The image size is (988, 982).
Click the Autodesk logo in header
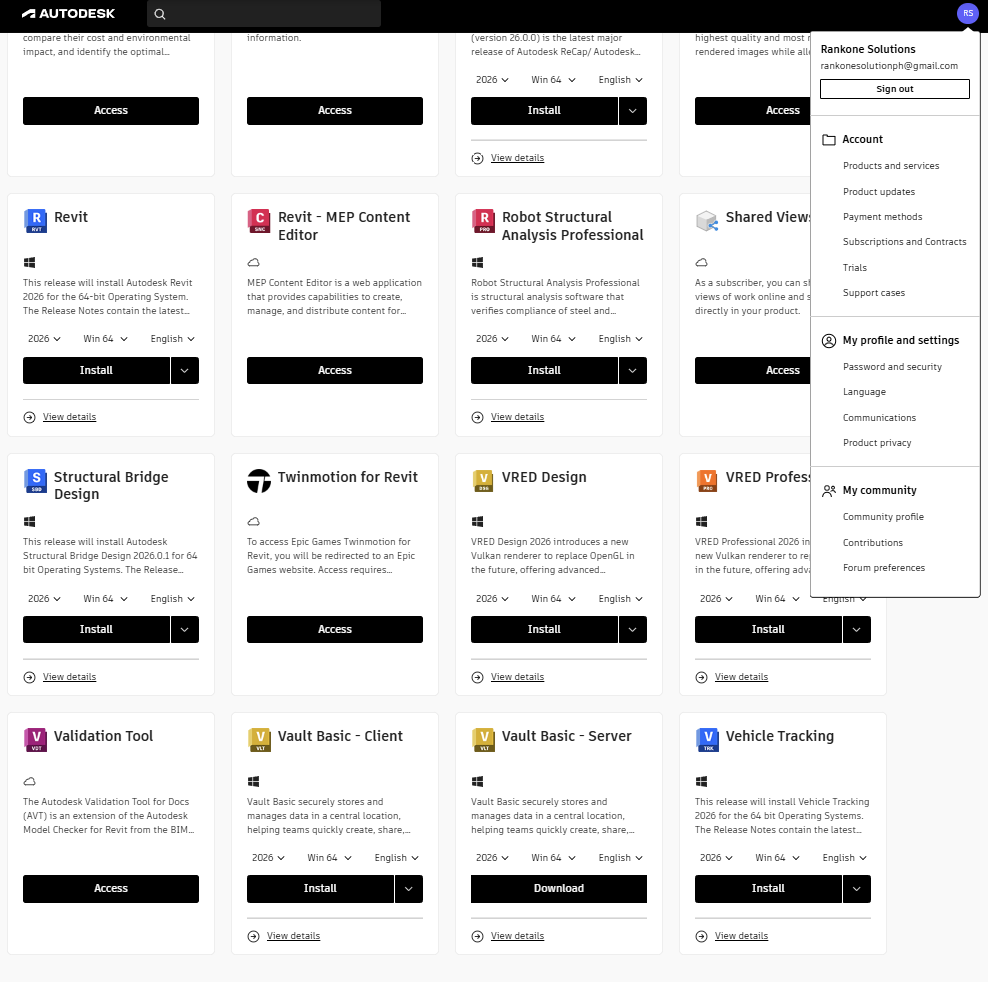point(68,14)
